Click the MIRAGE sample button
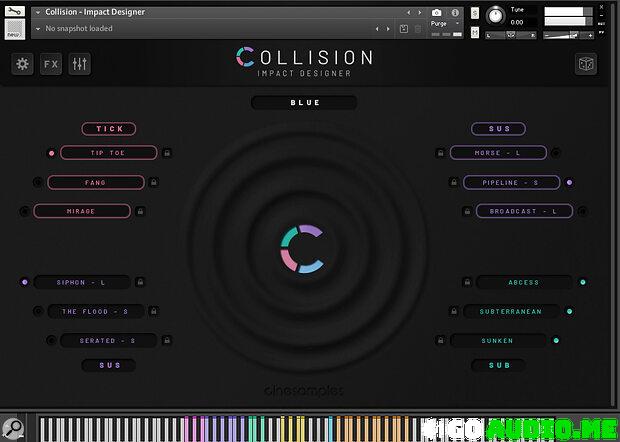620x442 pixels. tap(82, 211)
